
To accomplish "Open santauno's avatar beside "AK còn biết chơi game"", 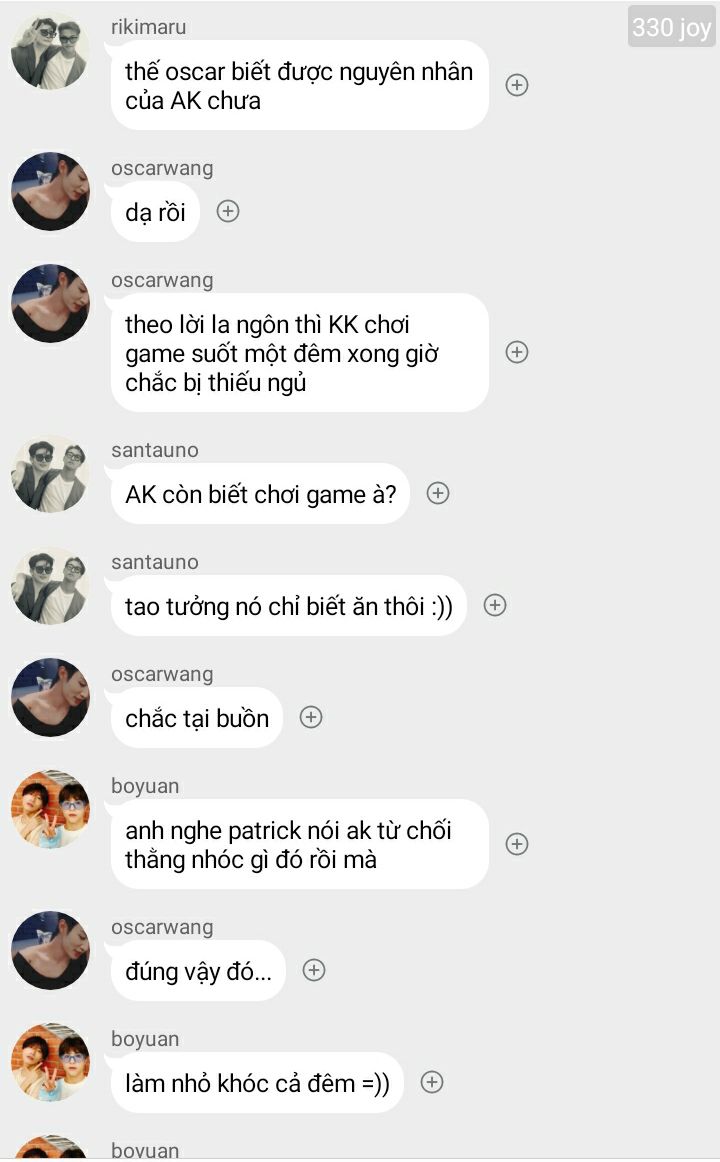I will tap(50, 474).
